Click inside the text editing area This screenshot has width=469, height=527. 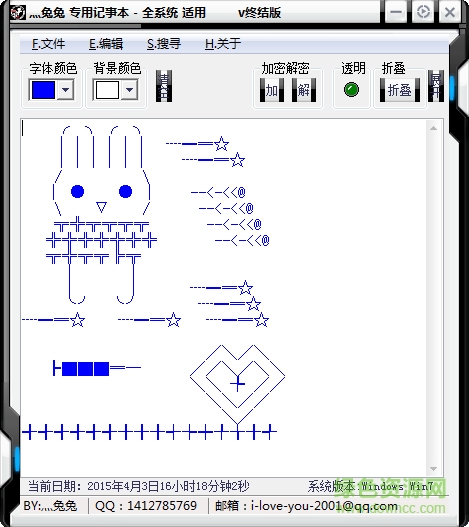pos(223,297)
